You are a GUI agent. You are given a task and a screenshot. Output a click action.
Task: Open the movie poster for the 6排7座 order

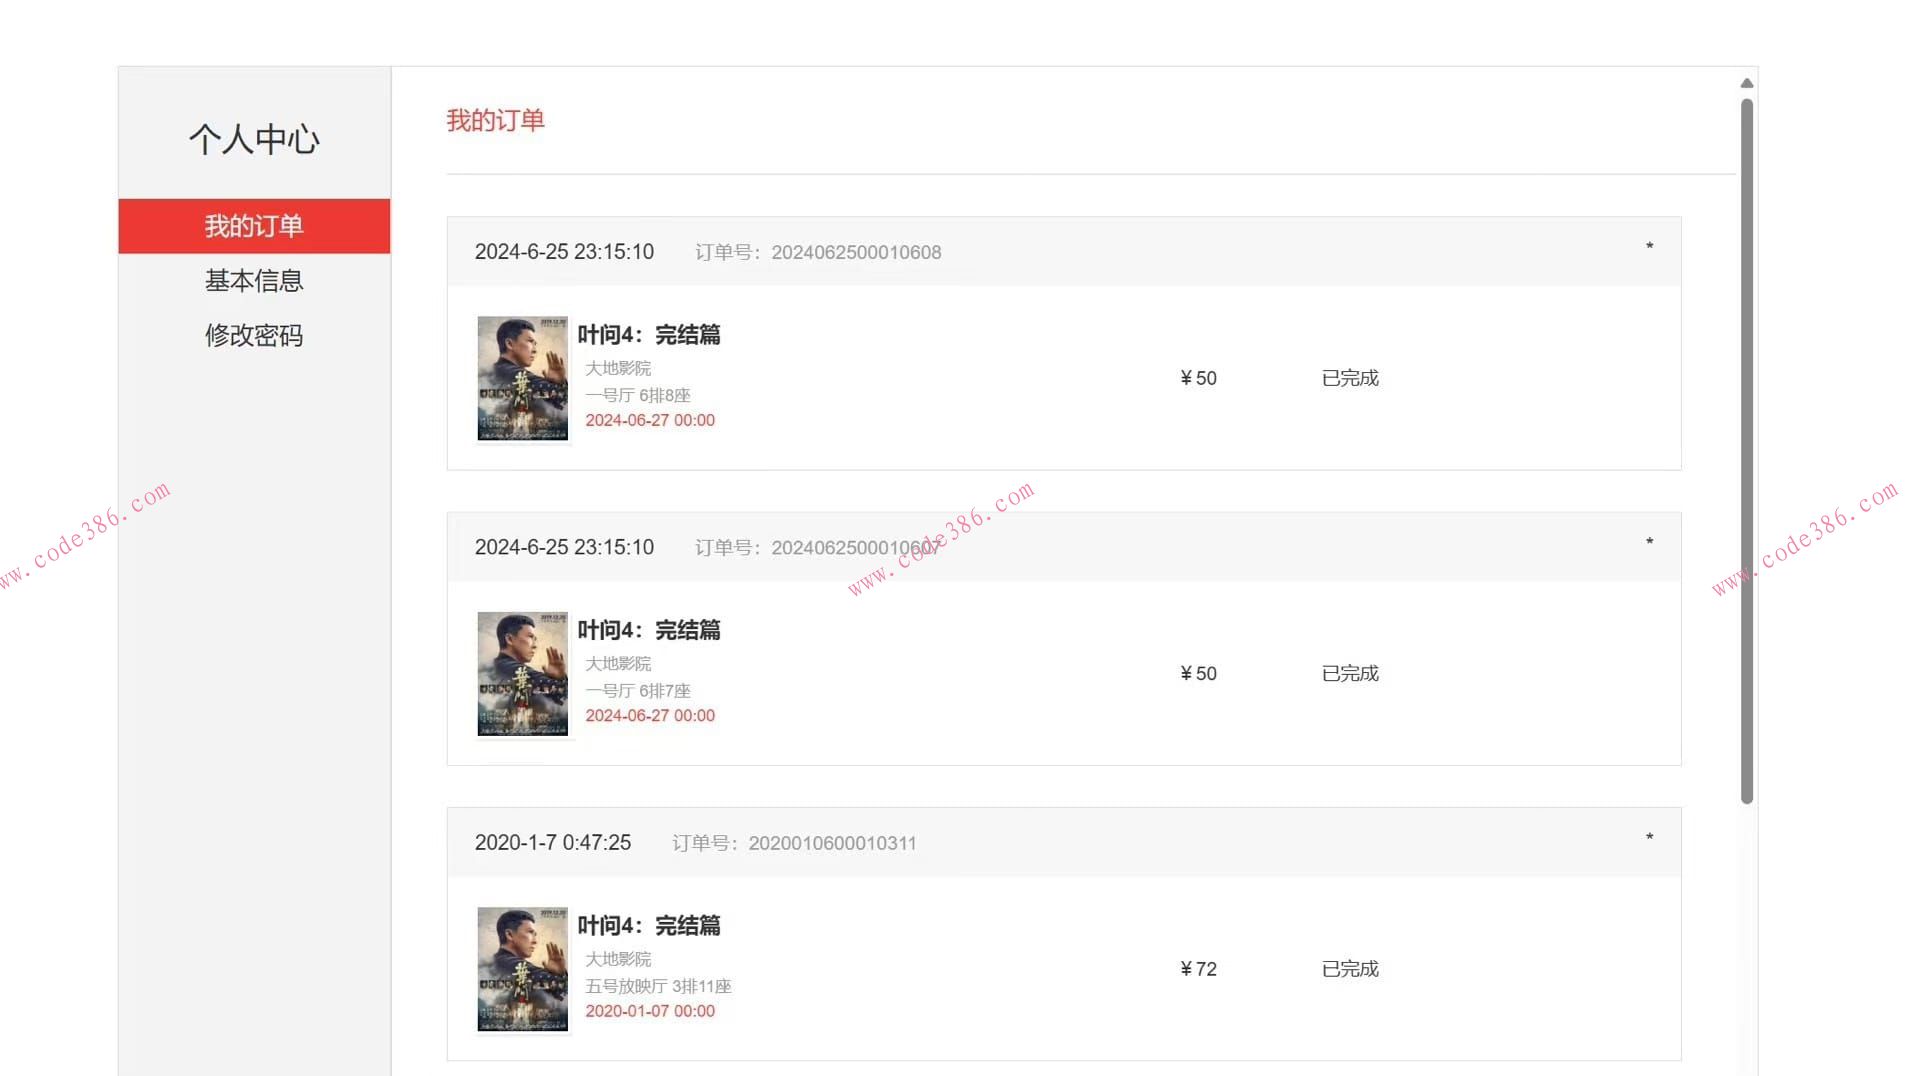click(522, 674)
